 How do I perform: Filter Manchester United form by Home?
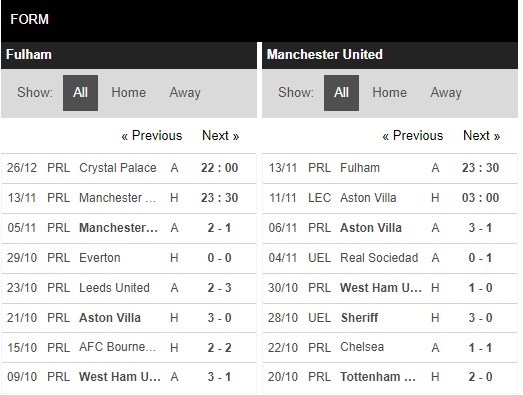click(x=390, y=93)
